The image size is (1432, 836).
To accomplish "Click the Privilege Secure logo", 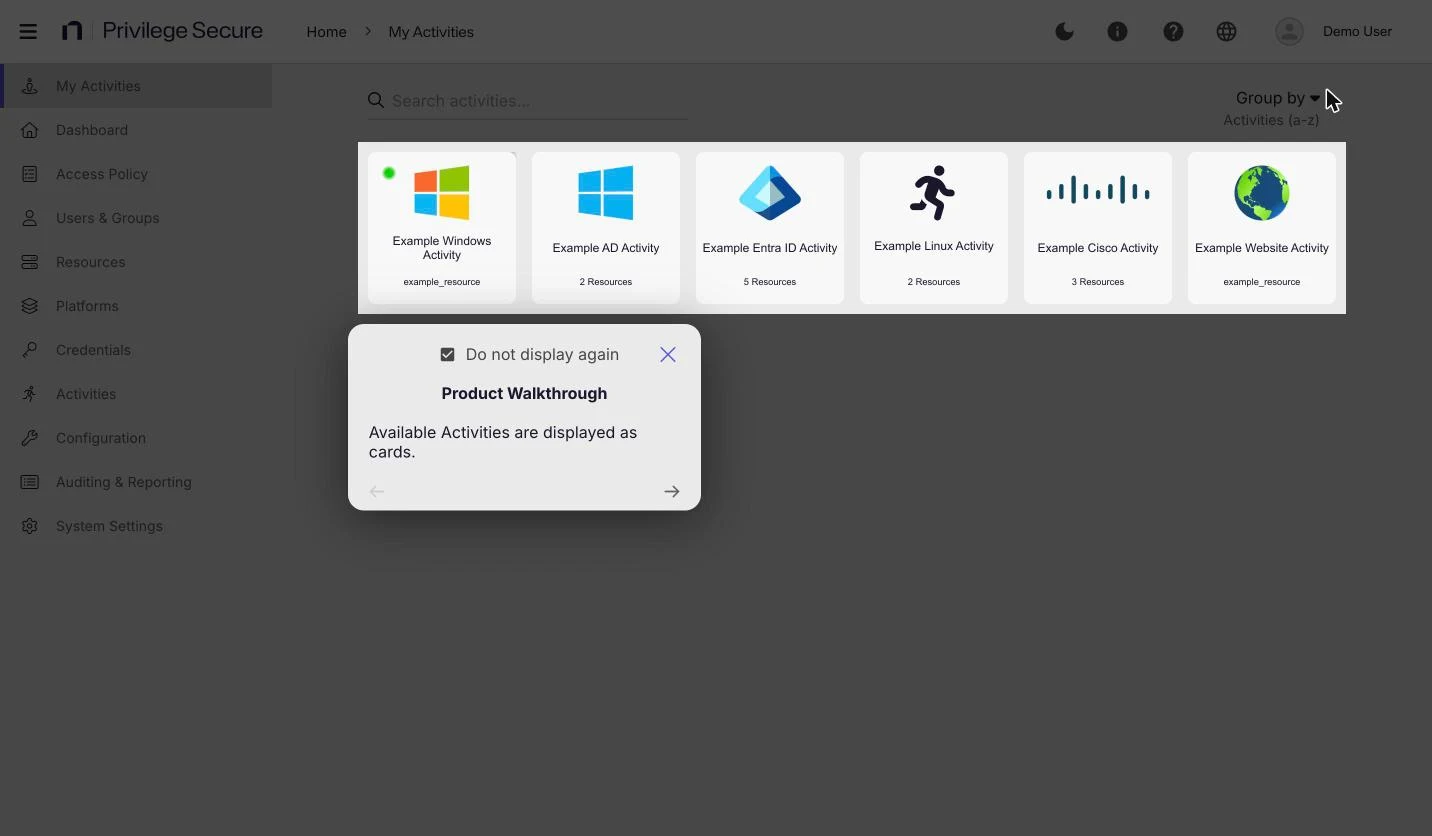I will (162, 31).
